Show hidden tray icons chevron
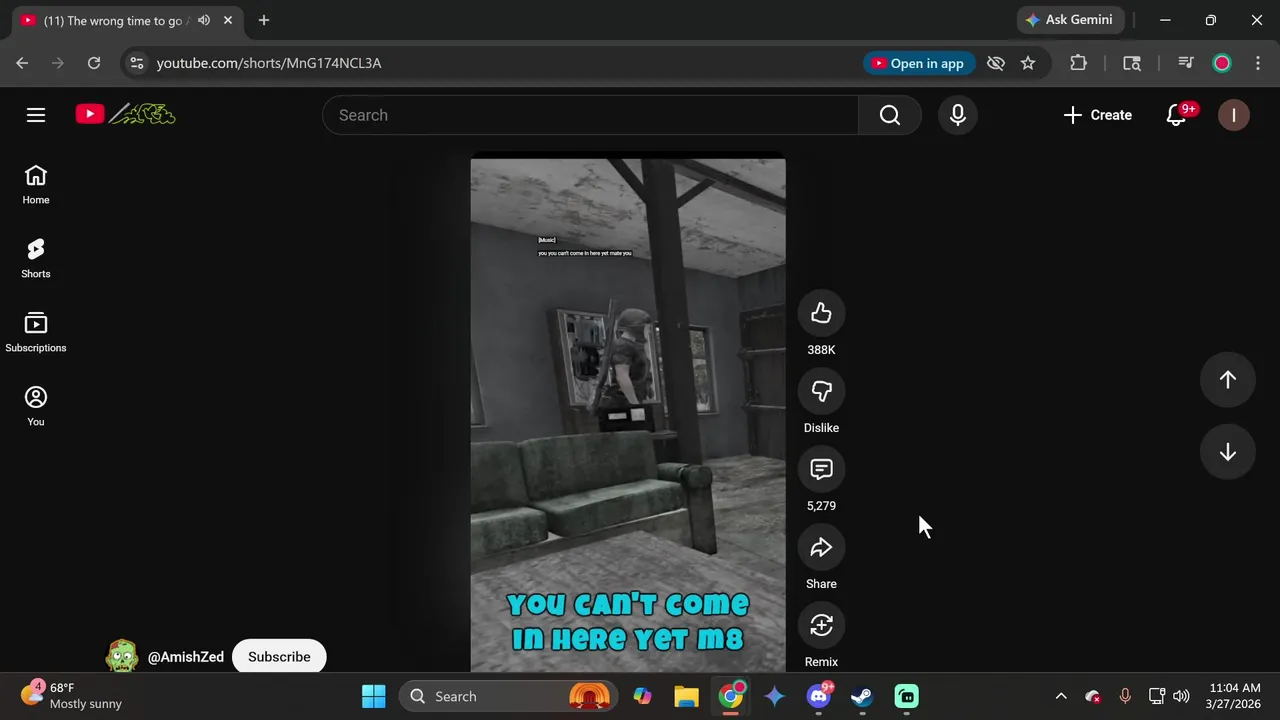Image resolution: width=1280 pixels, height=720 pixels. click(1061, 696)
